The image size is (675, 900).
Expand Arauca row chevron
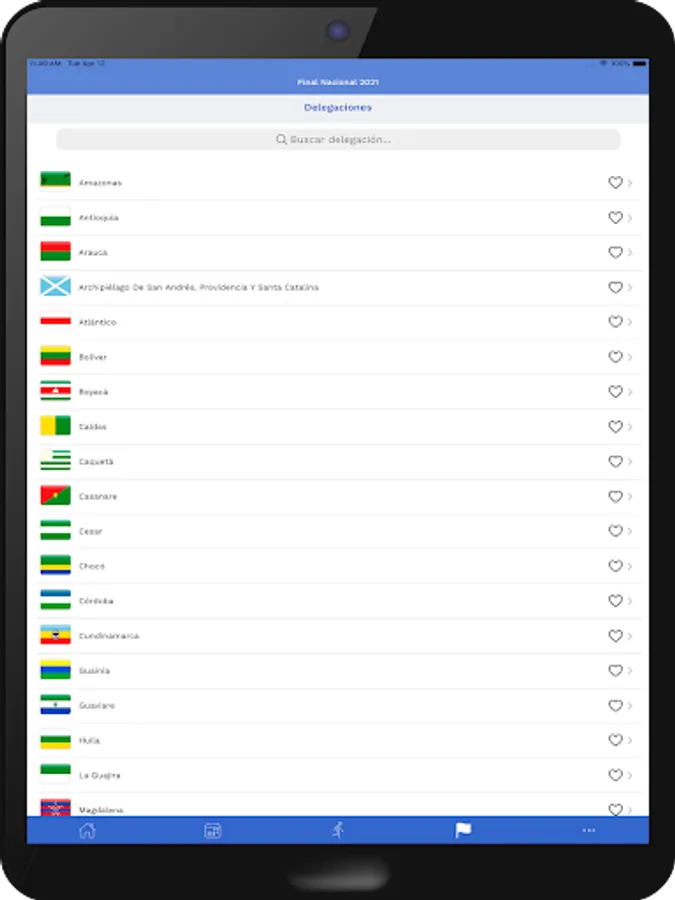[x=630, y=253]
